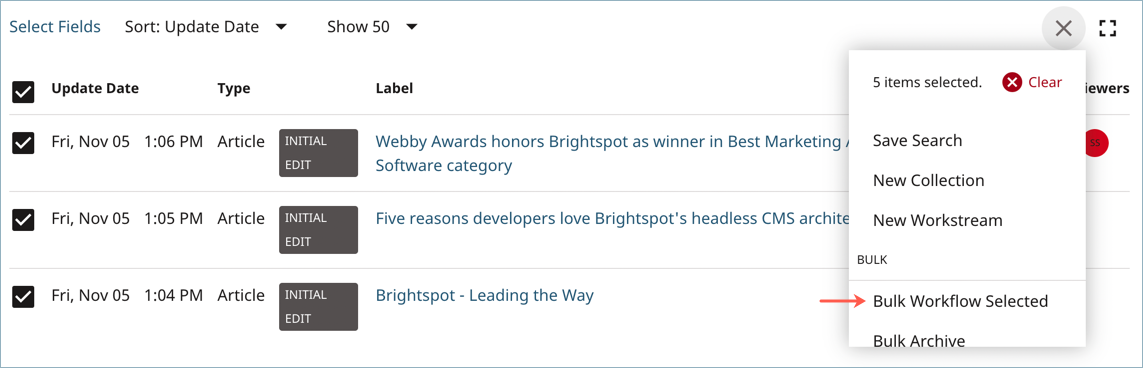Select Save Search menu option

(x=917, y=140)
